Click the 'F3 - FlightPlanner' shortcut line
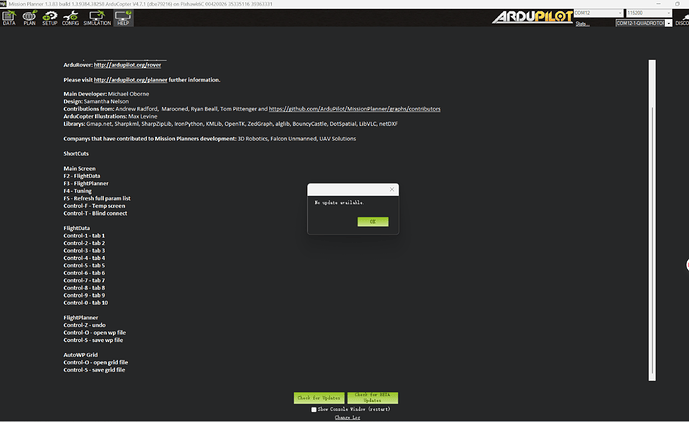This screenshot has height=422, width=689. tap(86, 183)
